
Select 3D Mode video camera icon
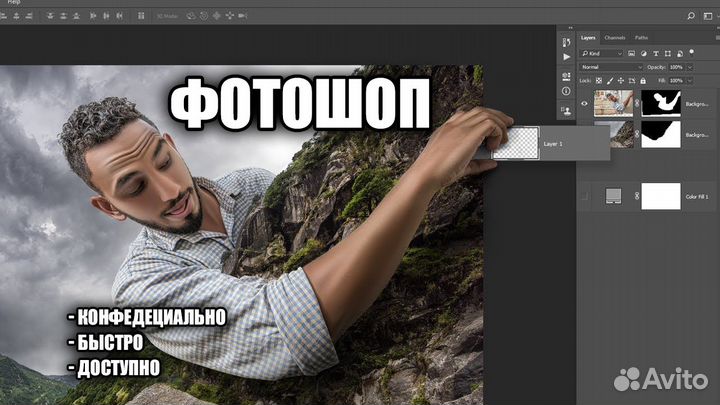242,16
